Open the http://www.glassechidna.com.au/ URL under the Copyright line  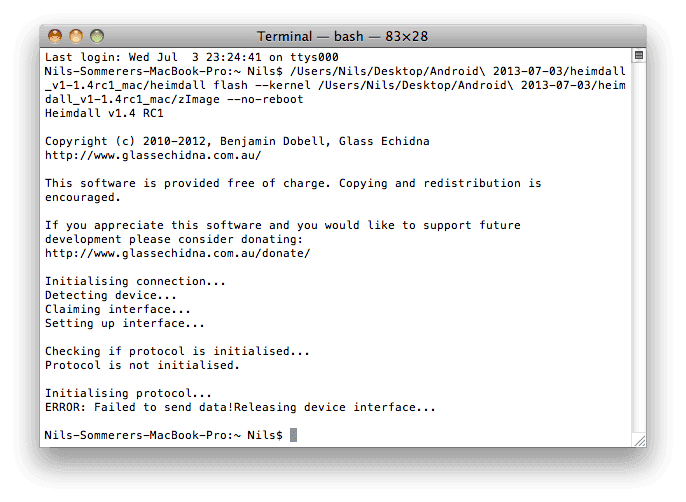153,155
